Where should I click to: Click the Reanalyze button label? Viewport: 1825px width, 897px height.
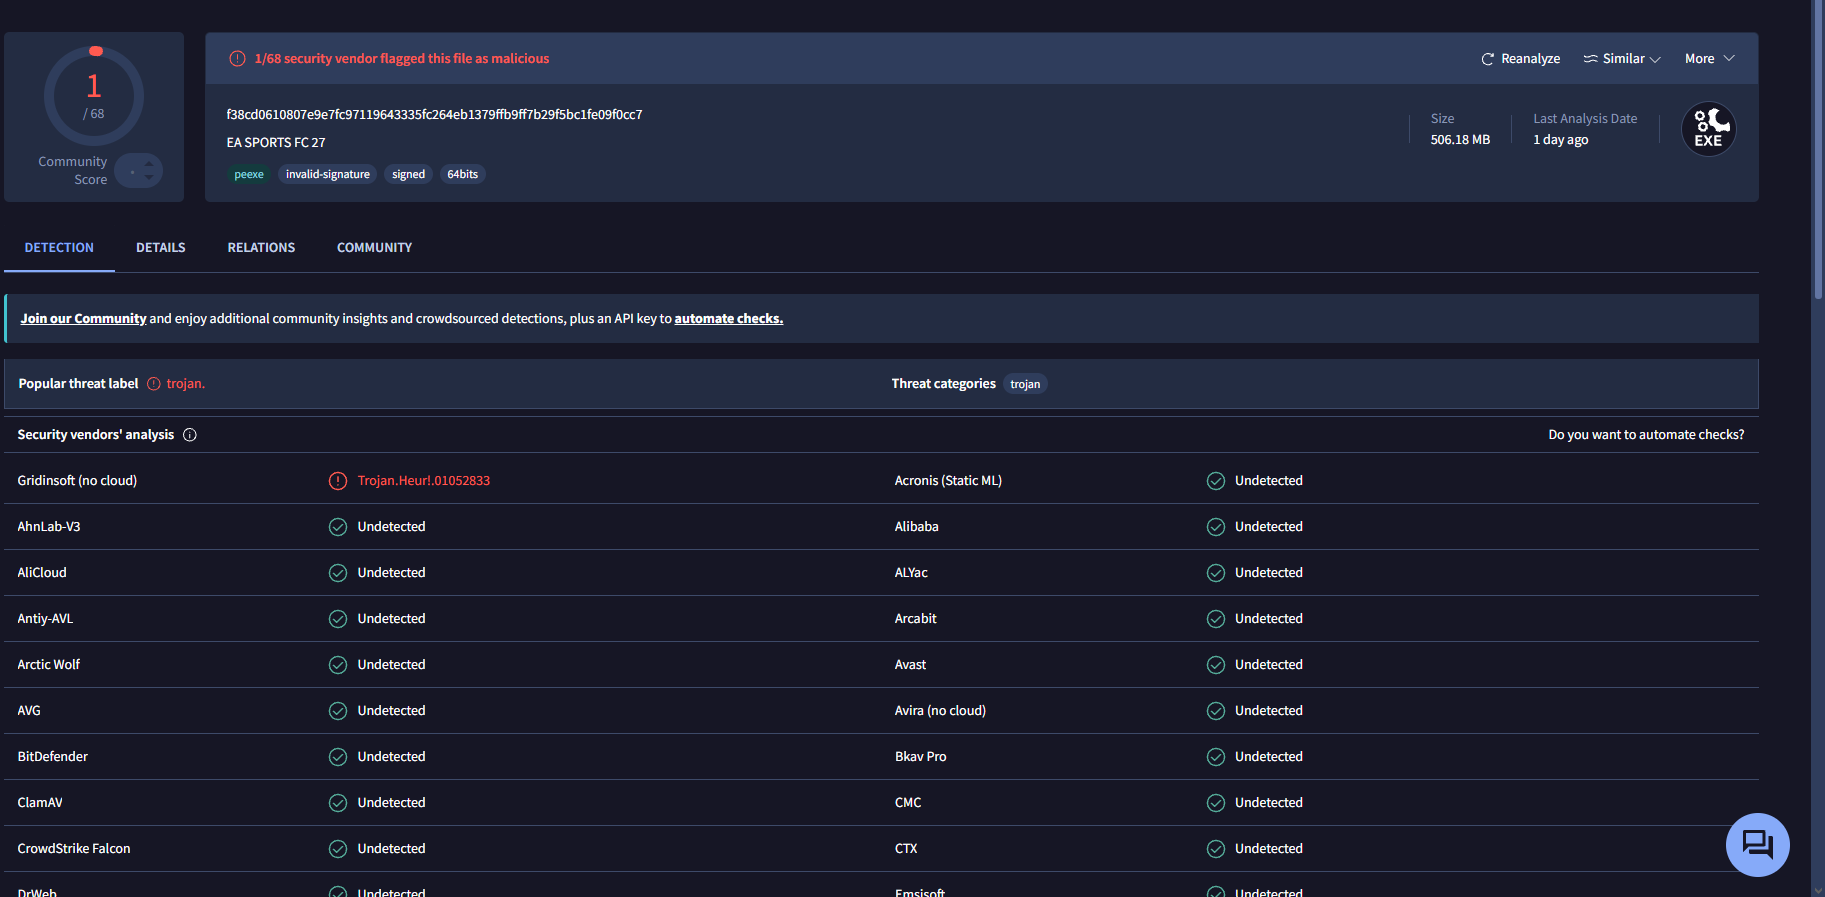pos(1530,59)
